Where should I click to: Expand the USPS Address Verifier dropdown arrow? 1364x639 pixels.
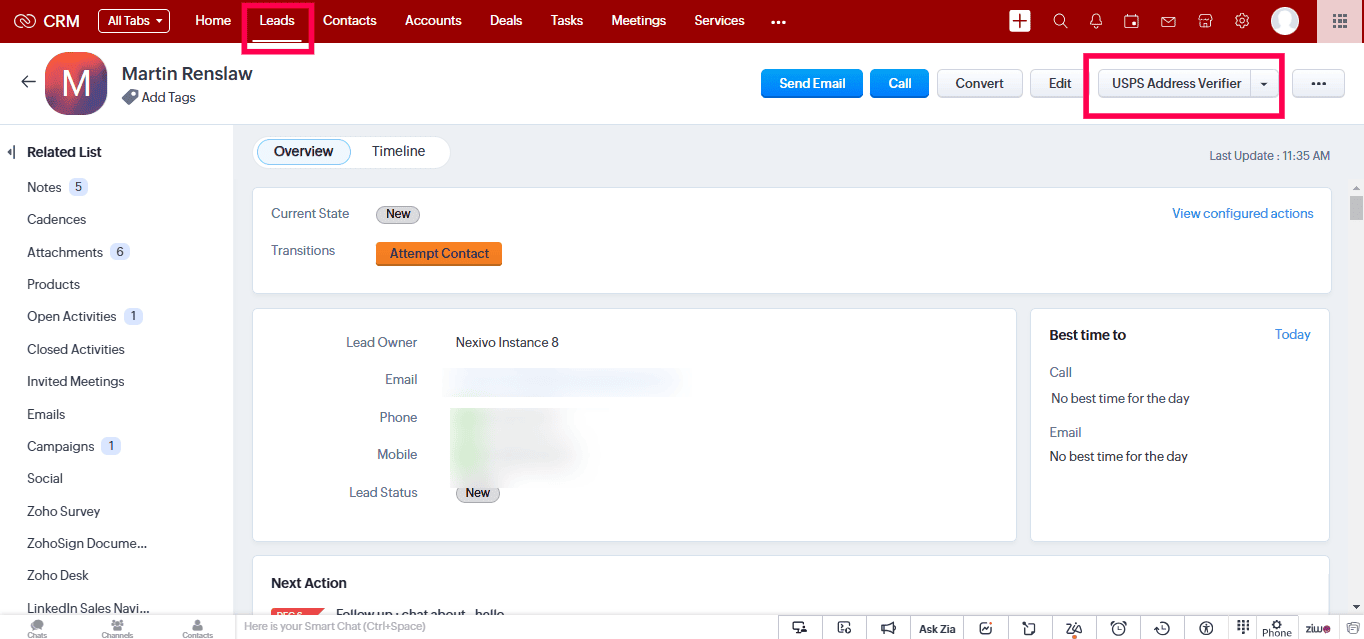(1264, 84)
